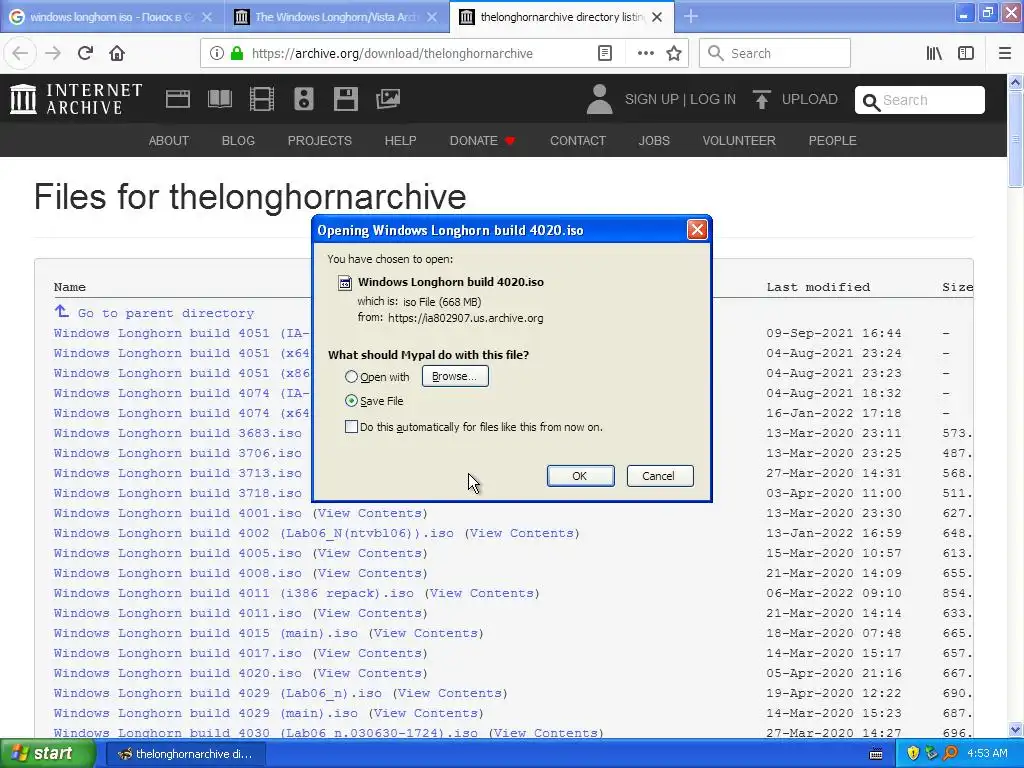Click the system tray security shield icon
Screen dimensions: 1024x768
(913, 753)
